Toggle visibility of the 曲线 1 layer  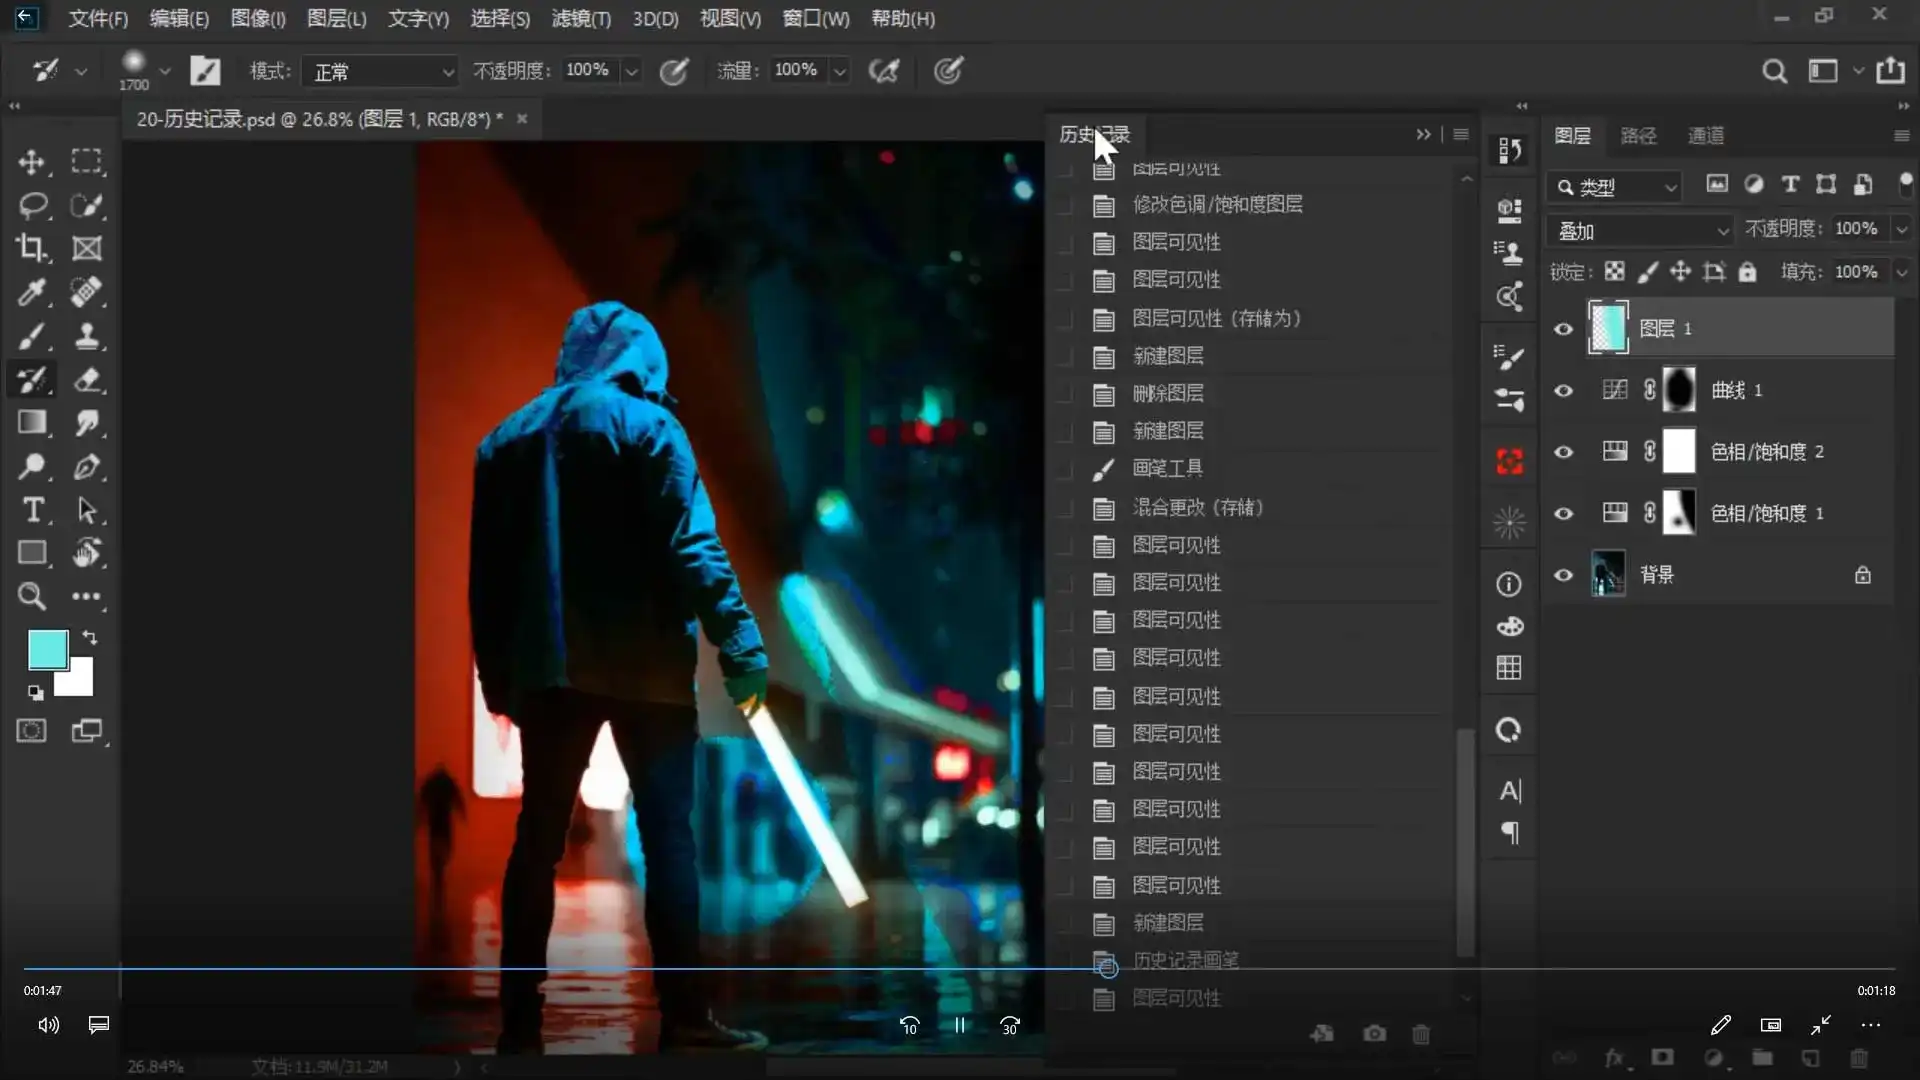(x=1564, y=390)
